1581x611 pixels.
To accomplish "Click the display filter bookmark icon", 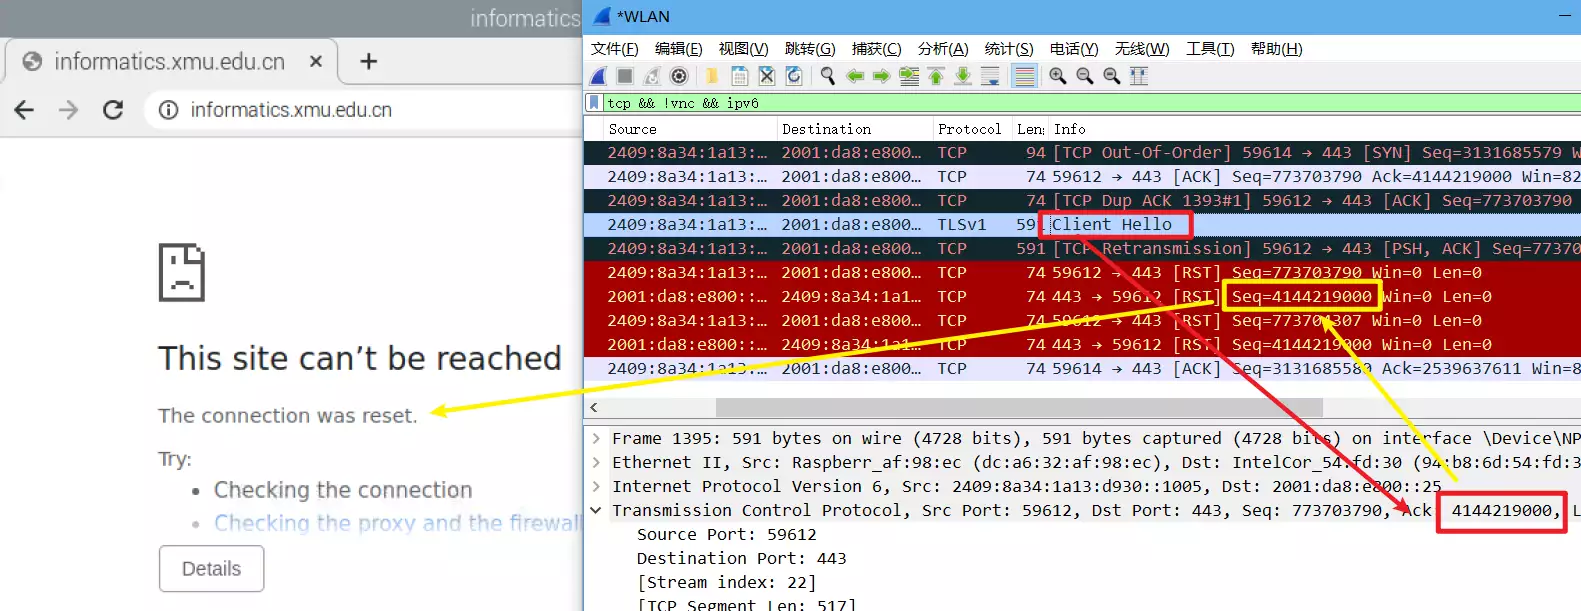I will (595, 103).
